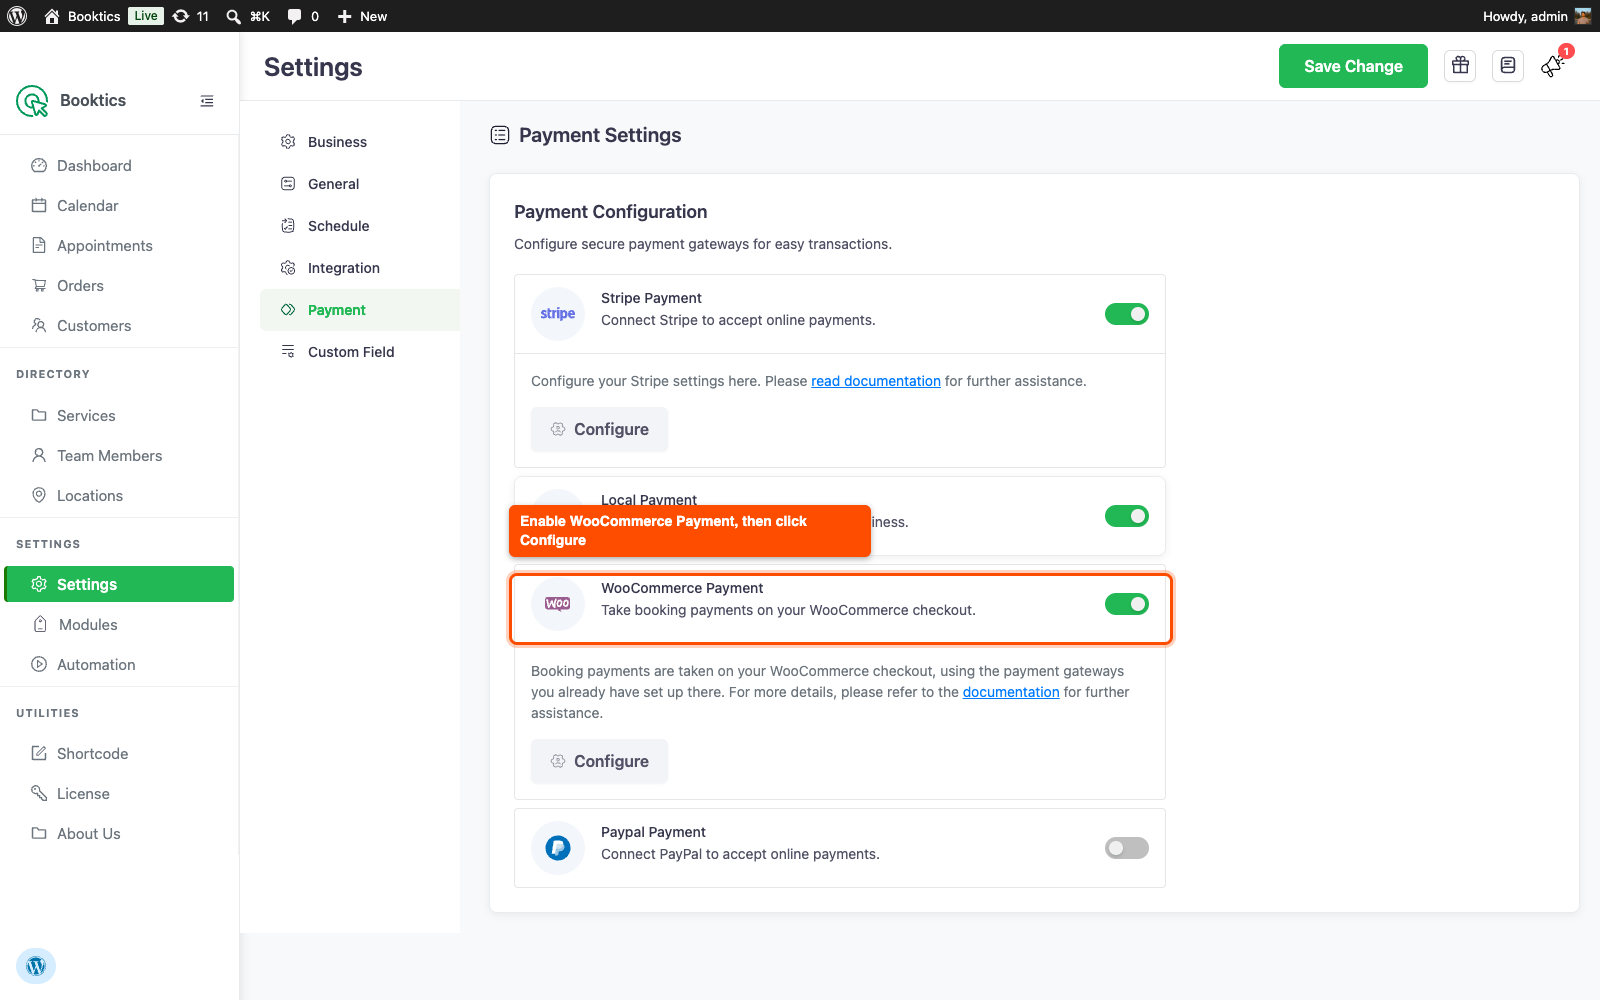
Task: Switch to Business settings tab
Action: point(360,142)
